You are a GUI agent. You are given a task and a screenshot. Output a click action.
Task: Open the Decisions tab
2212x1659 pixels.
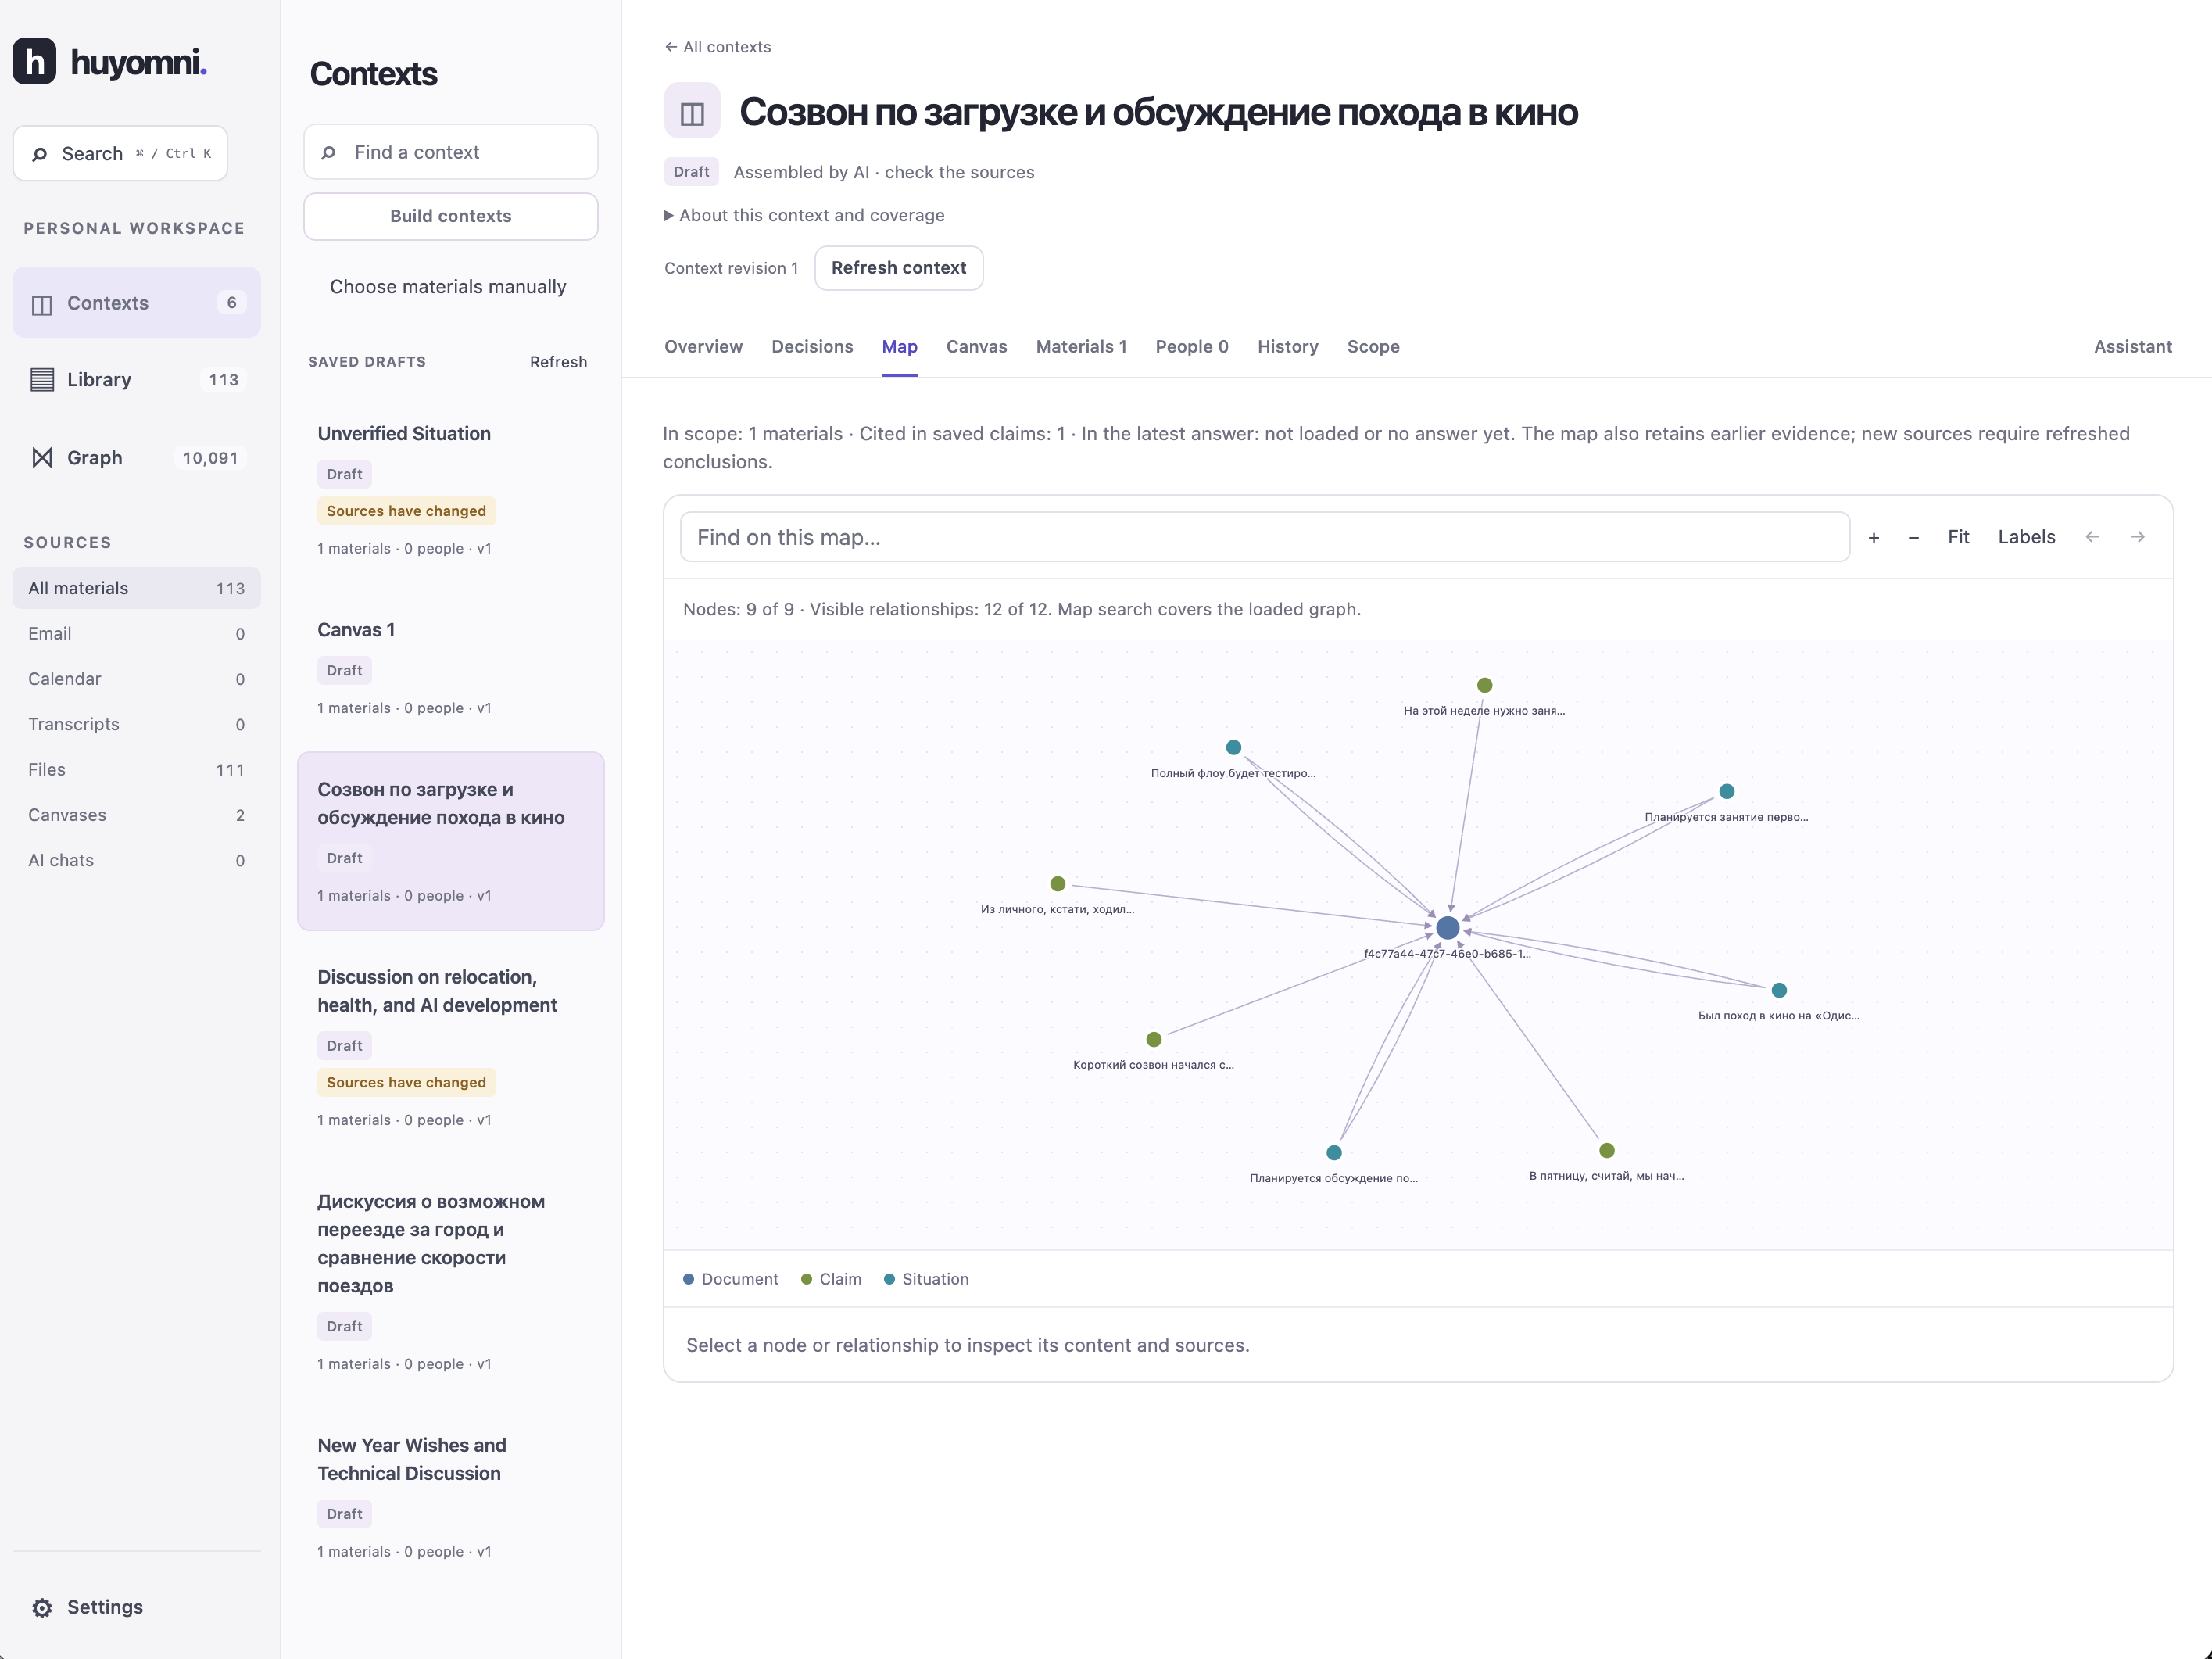pyautogui.click(x=812, y=347)
